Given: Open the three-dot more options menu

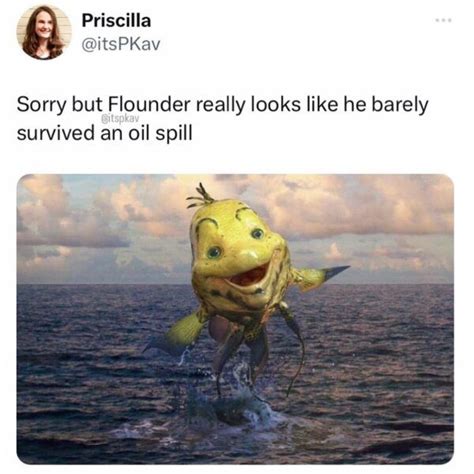Looking at the screenshot, I should [x=443, y=21].
